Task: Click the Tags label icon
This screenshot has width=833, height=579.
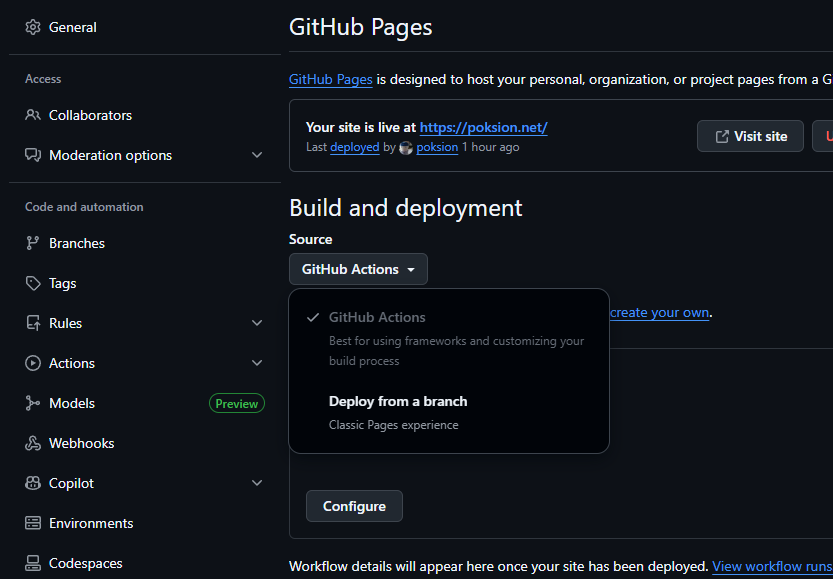Action: click(33, 283)
